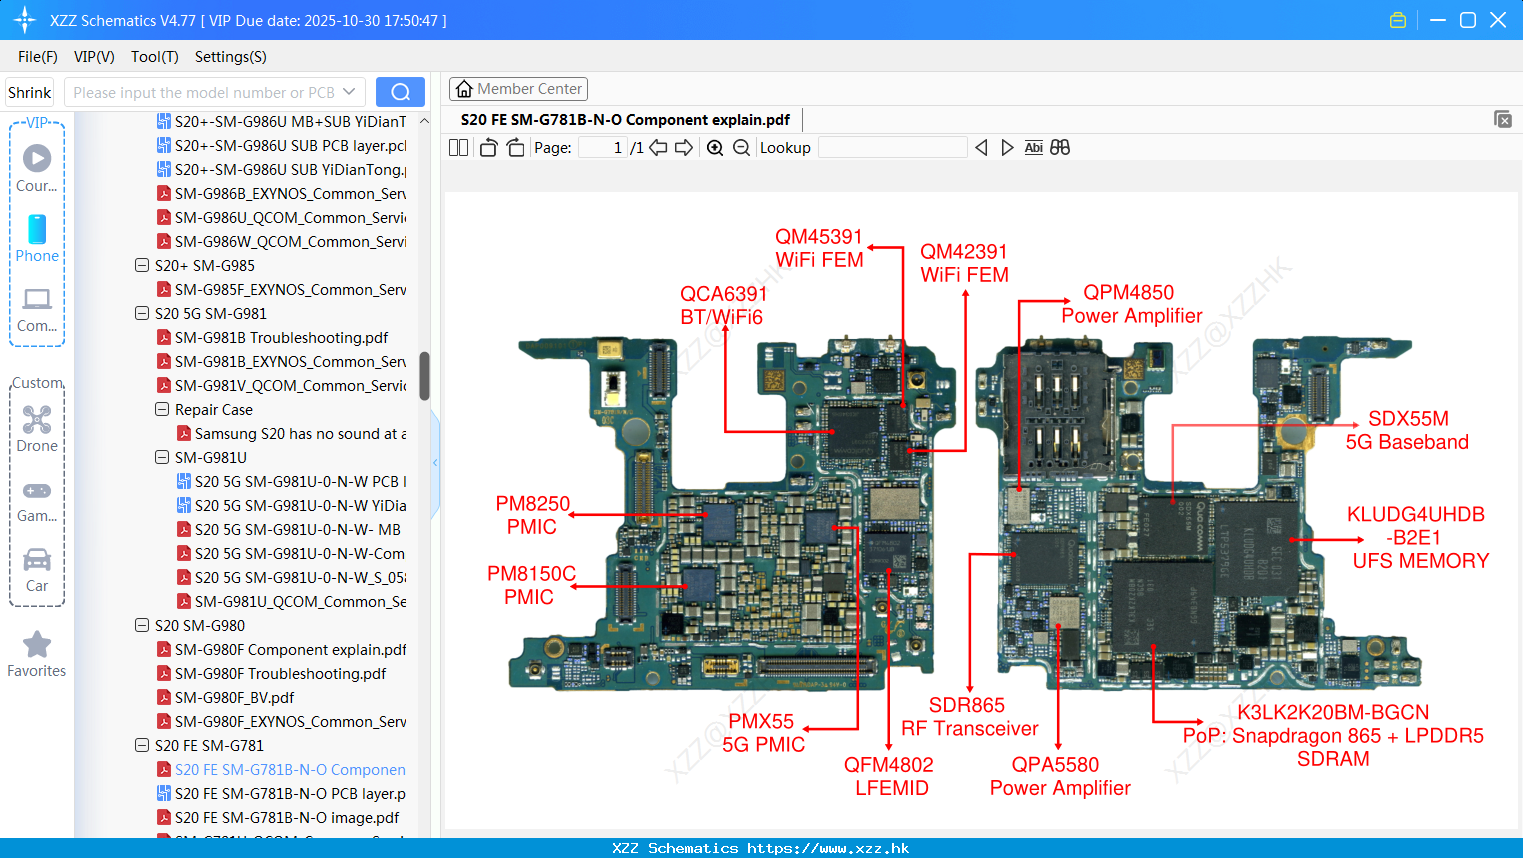The height and width of the screenshot is (858, 1523).
Task: Open the Settings(S) menu
Action: tap(231, 57)
